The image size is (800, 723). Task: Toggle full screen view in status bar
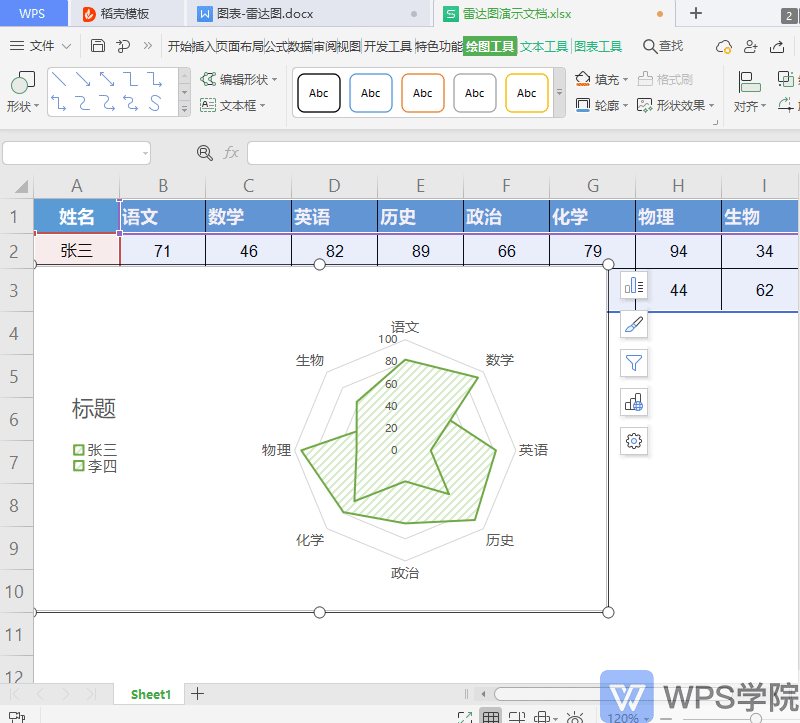464,717
